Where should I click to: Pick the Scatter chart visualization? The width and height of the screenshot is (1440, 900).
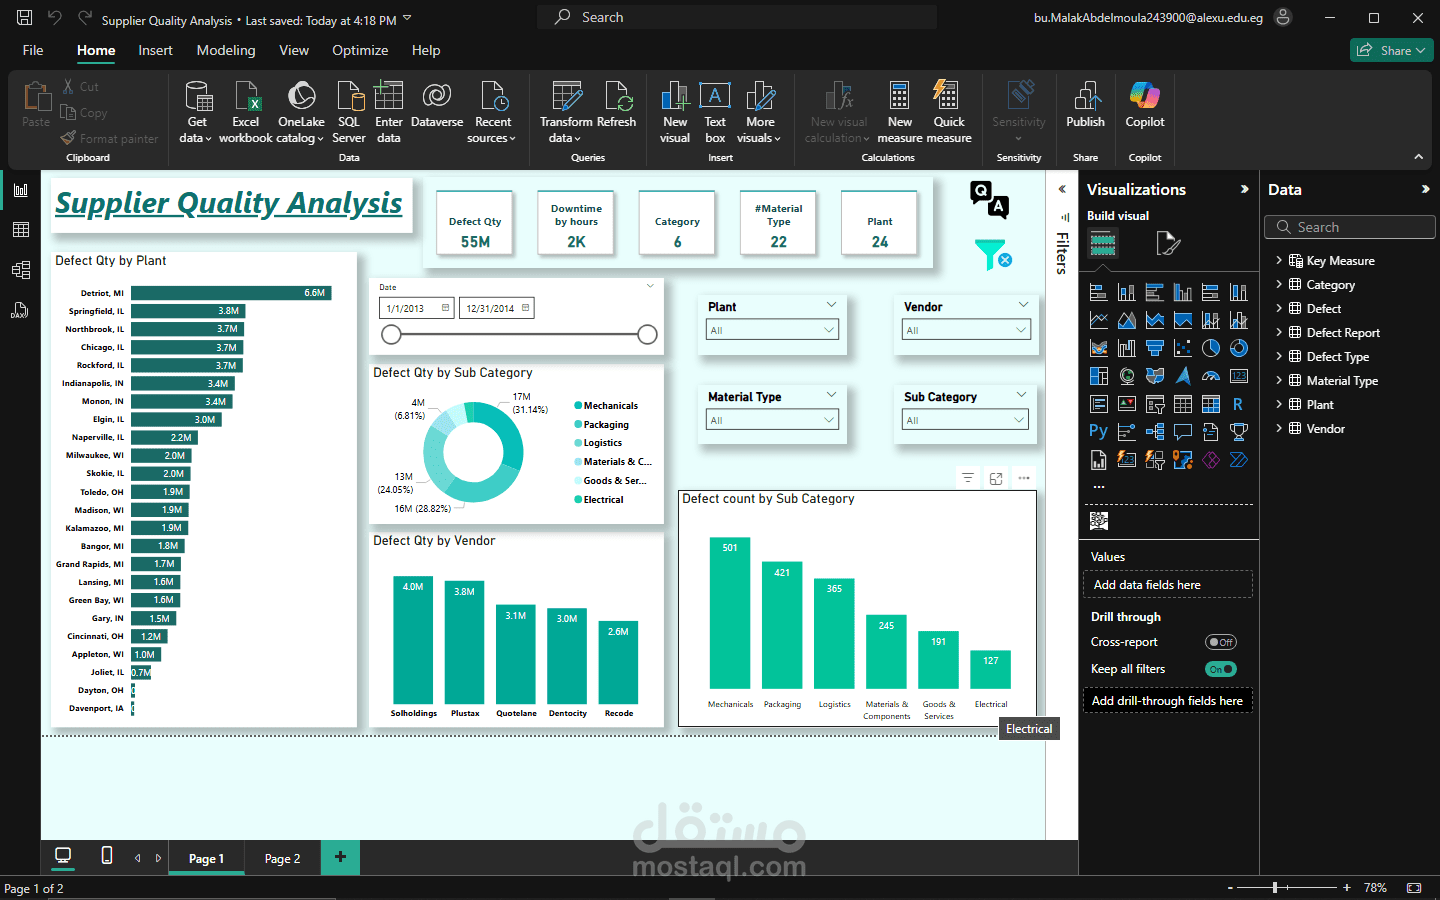[1183, 348]
